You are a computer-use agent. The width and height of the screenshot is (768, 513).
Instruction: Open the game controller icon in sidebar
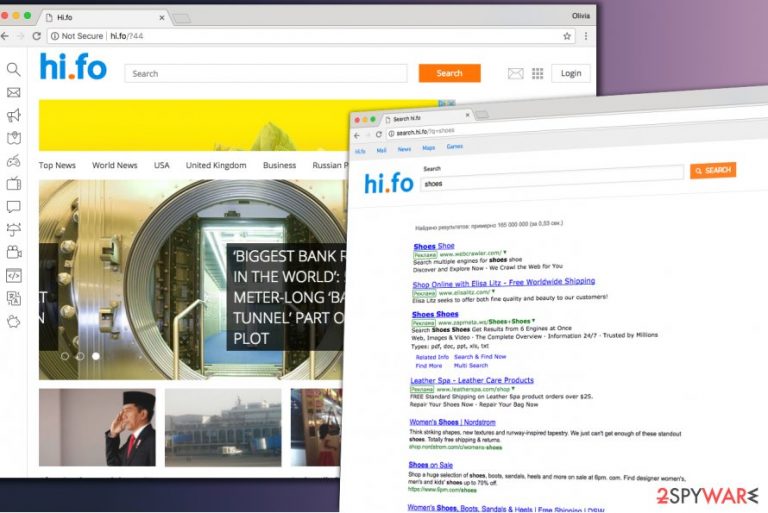(14, 161)
